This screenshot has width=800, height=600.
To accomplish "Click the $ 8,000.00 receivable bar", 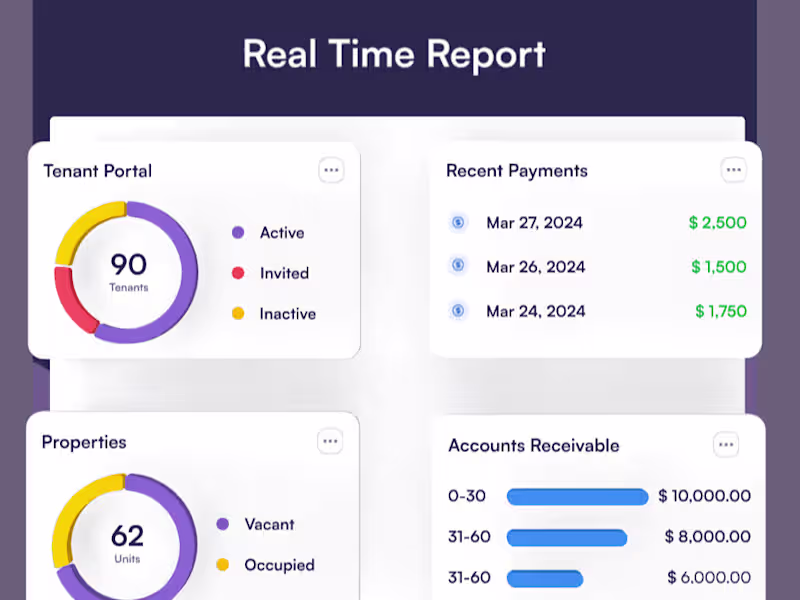I will click(567, 537).
